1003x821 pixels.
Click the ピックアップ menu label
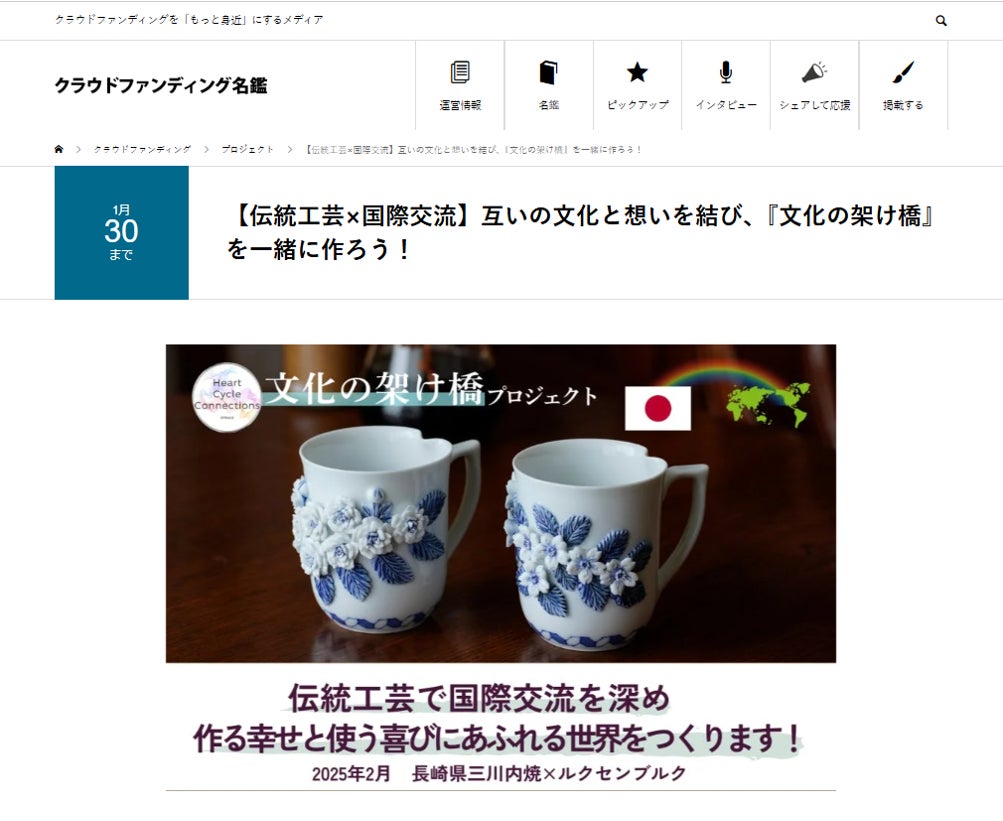click(x=637, y=105)
